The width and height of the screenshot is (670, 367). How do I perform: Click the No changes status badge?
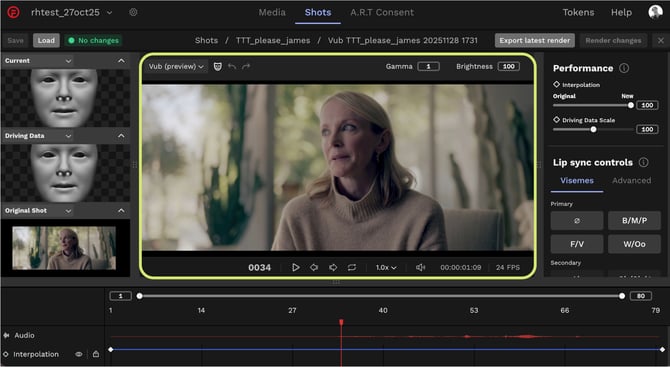(93, 41)
